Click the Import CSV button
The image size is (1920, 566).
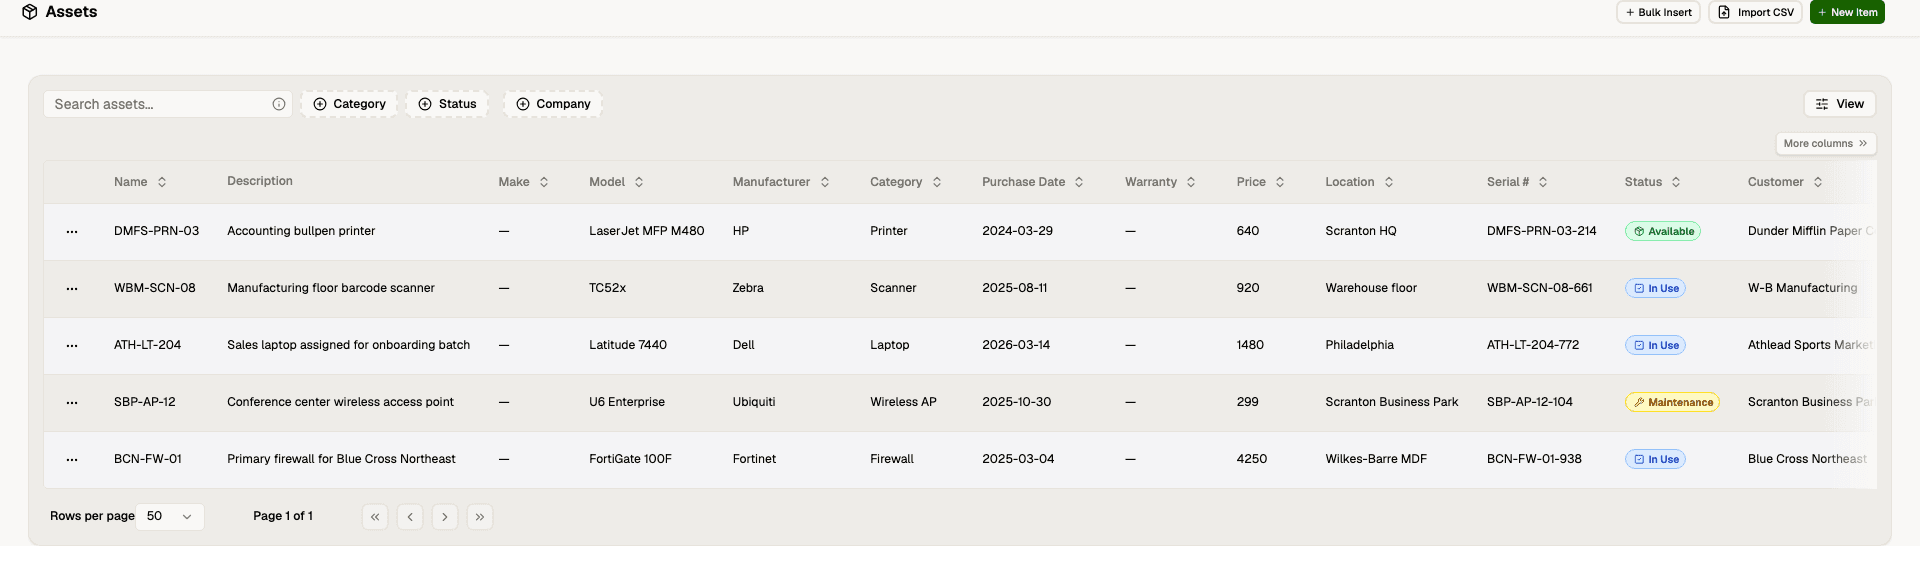(1755, 12)
